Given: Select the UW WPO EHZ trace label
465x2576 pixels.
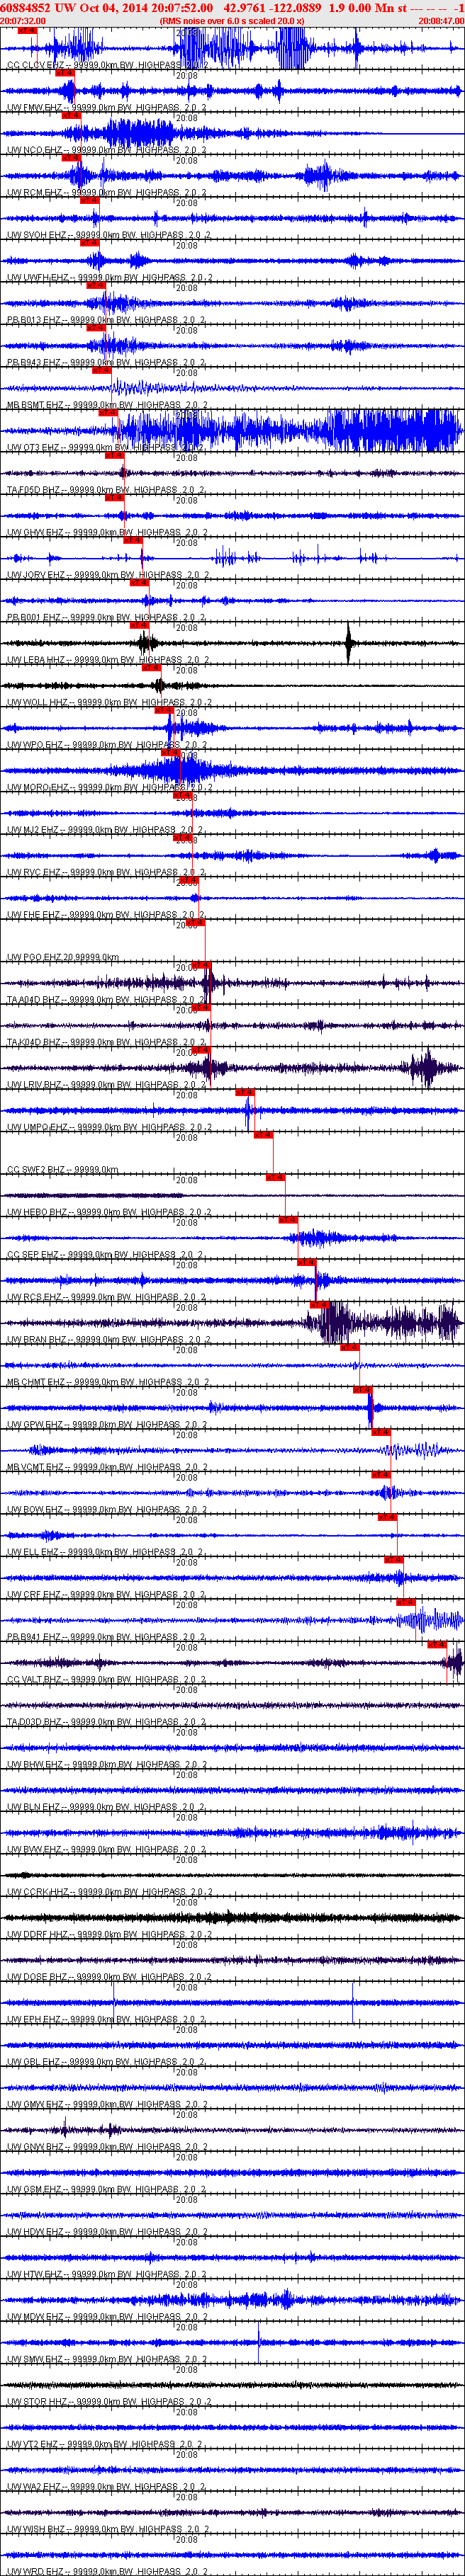Looking at the screenshot, I should [x=107, y=745].
